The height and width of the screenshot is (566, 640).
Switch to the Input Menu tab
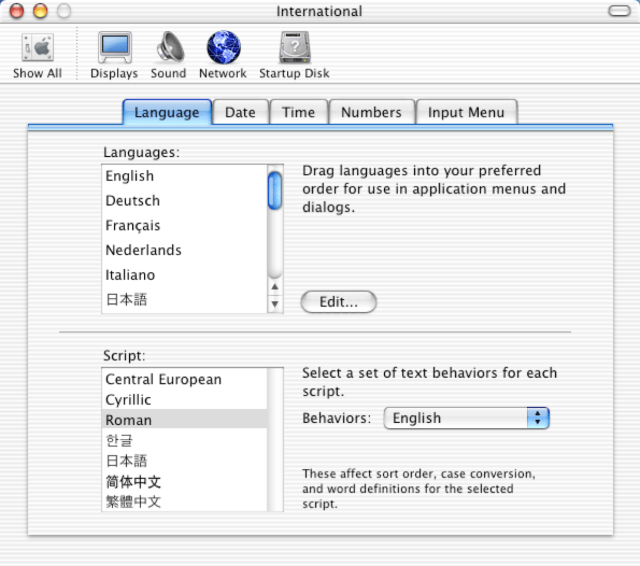pos(466,112)
